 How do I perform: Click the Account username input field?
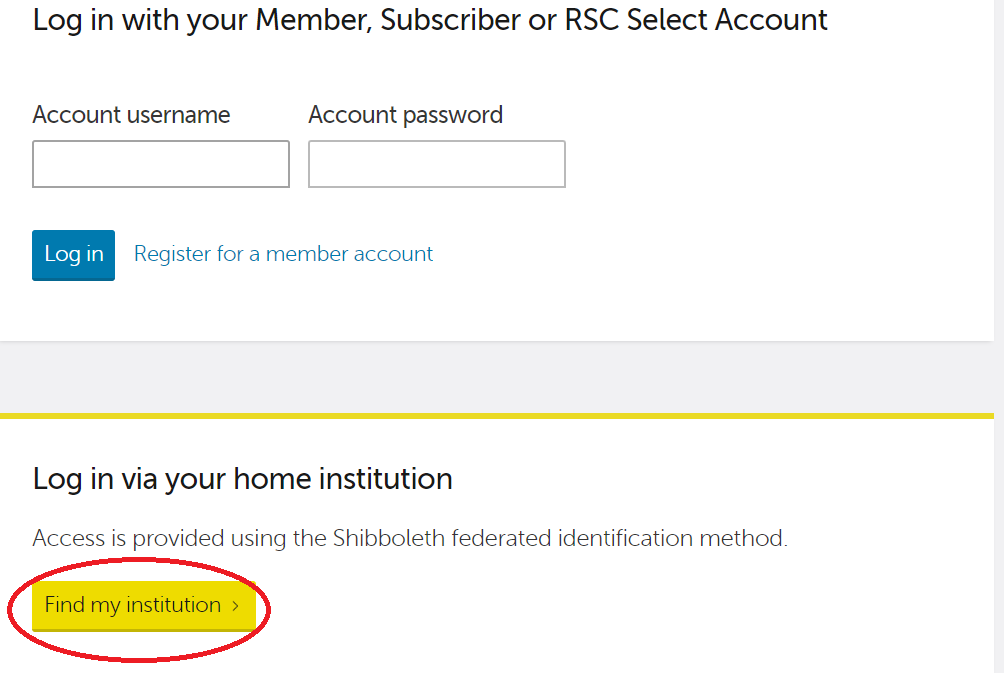160,164
